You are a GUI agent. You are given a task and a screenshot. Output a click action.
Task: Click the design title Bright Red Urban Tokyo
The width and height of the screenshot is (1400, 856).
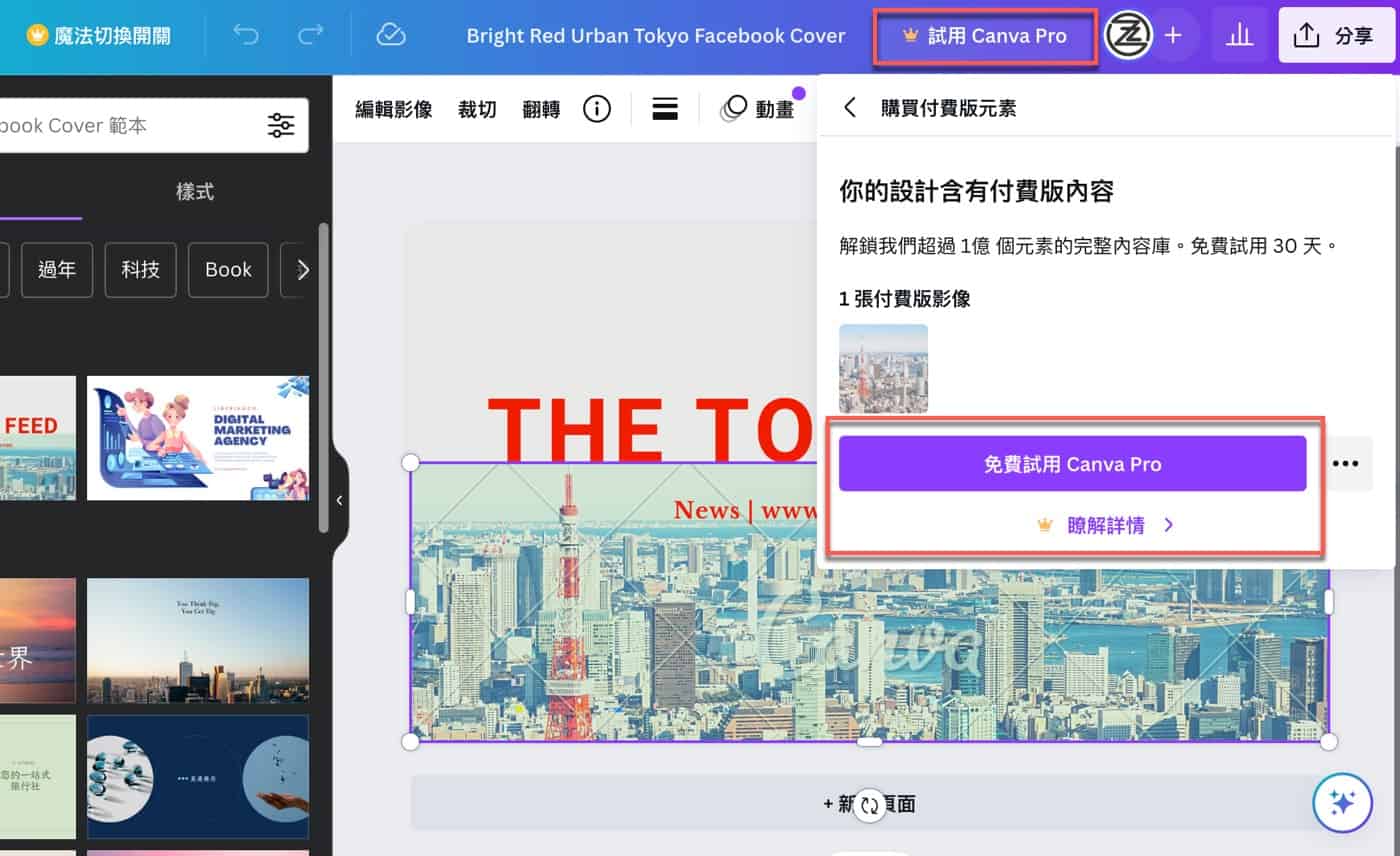pyautogui.click(x=656, y=36)
